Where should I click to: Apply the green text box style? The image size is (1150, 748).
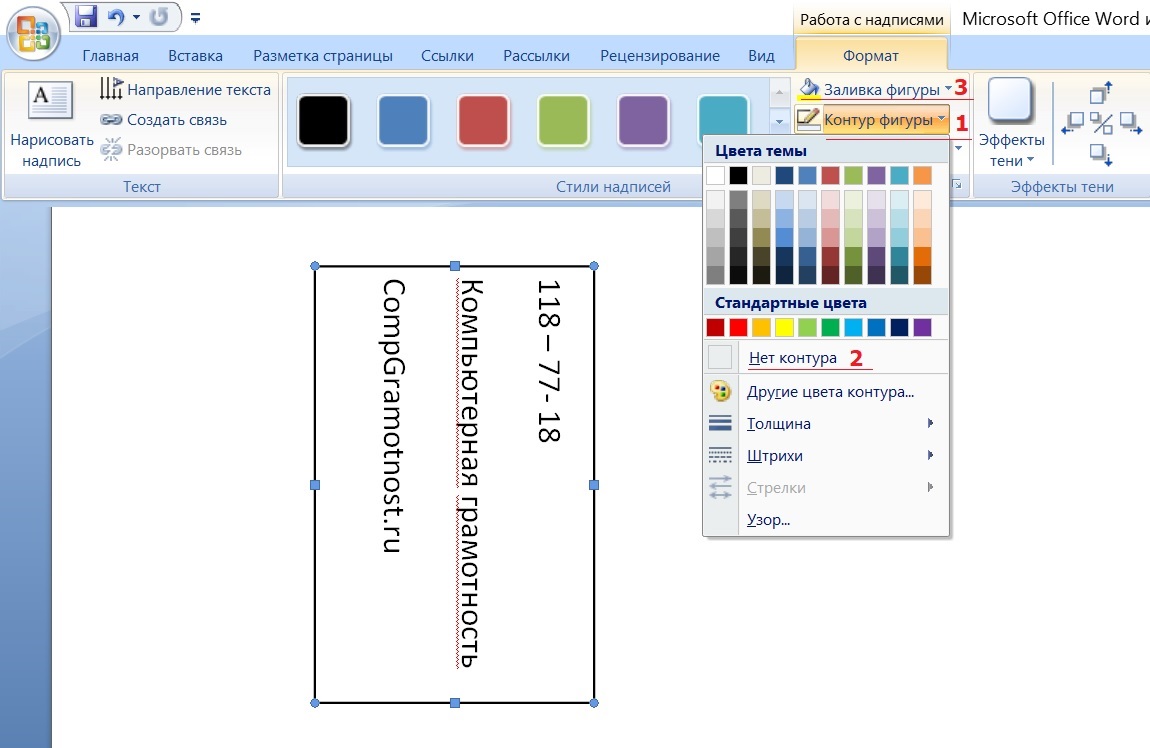point(563,120)
